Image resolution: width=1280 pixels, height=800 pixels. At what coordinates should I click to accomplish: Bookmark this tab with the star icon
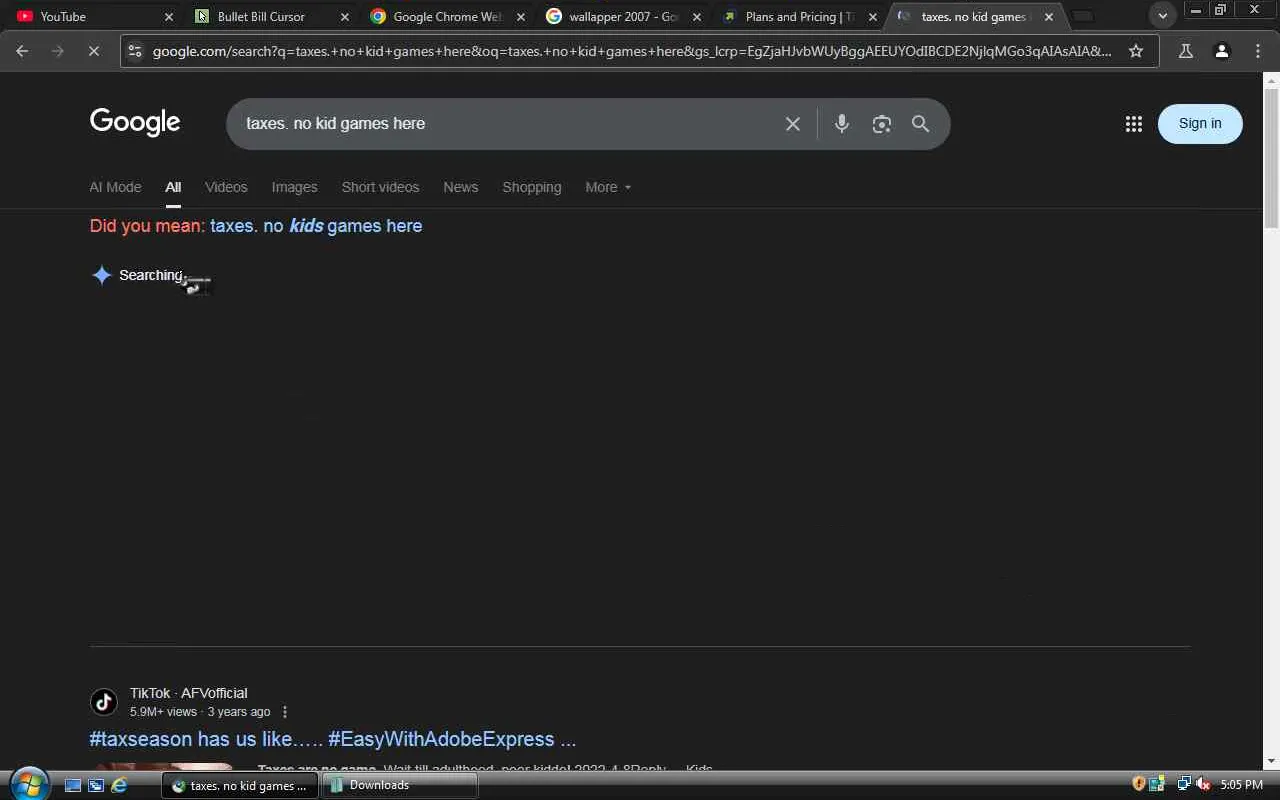1136,51
